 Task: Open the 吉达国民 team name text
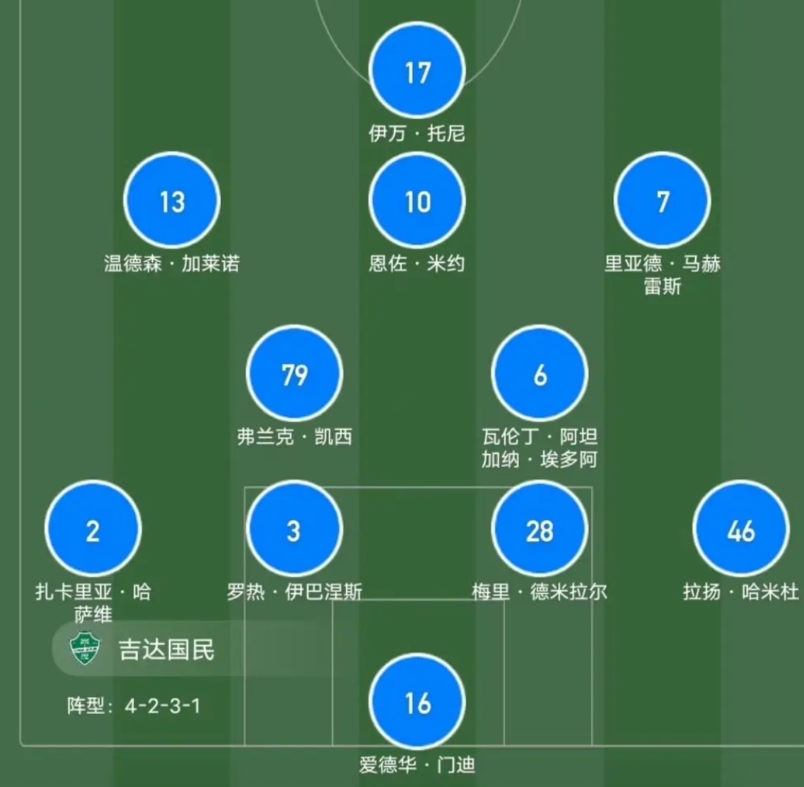click(167, 650)
